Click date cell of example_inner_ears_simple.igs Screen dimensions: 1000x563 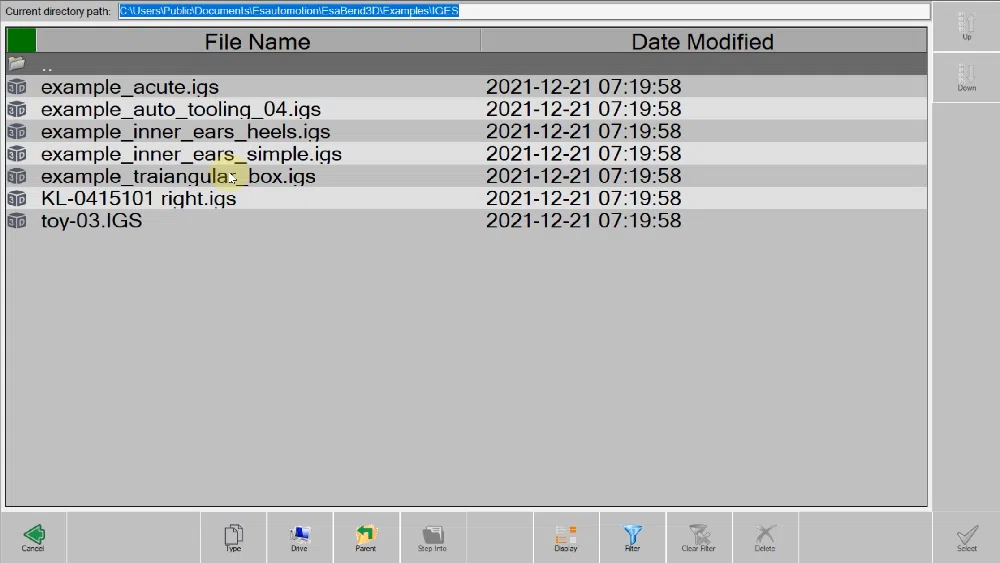[584, 154]
